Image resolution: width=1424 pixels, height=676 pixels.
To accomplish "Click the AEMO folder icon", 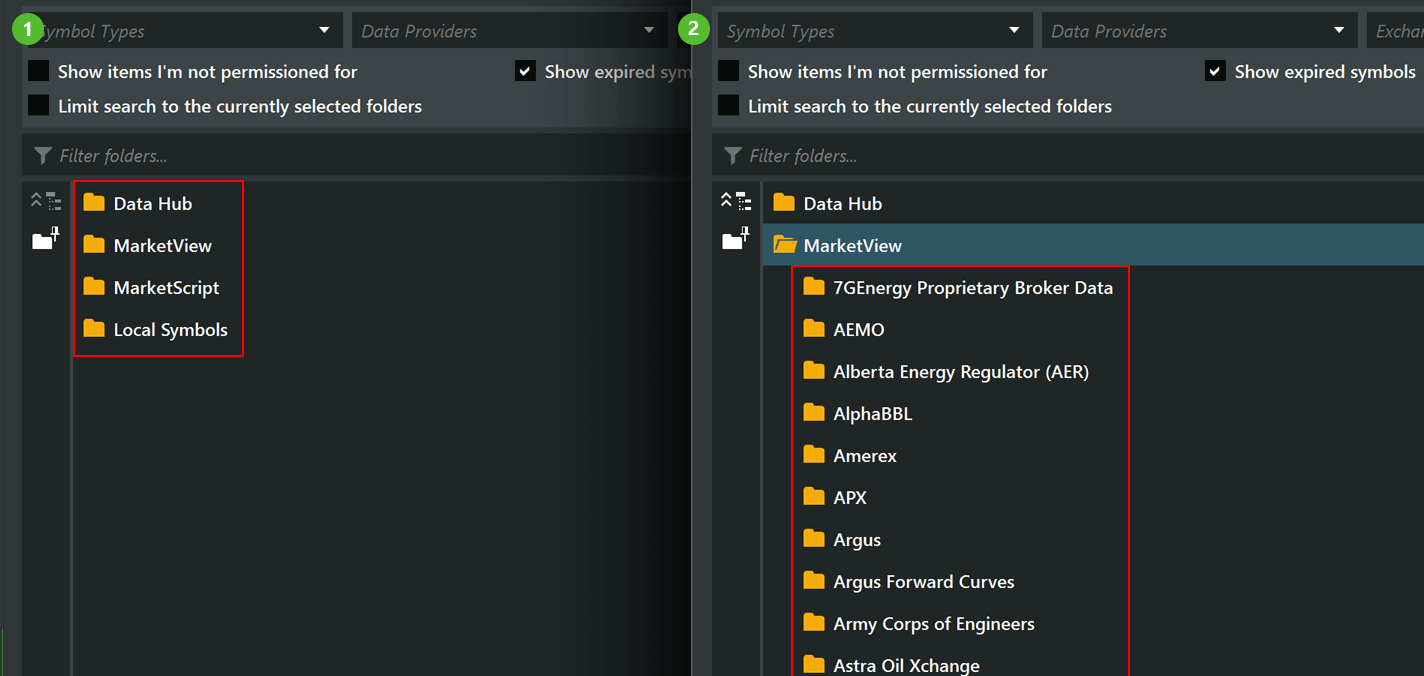I will [x=814, y=329].
